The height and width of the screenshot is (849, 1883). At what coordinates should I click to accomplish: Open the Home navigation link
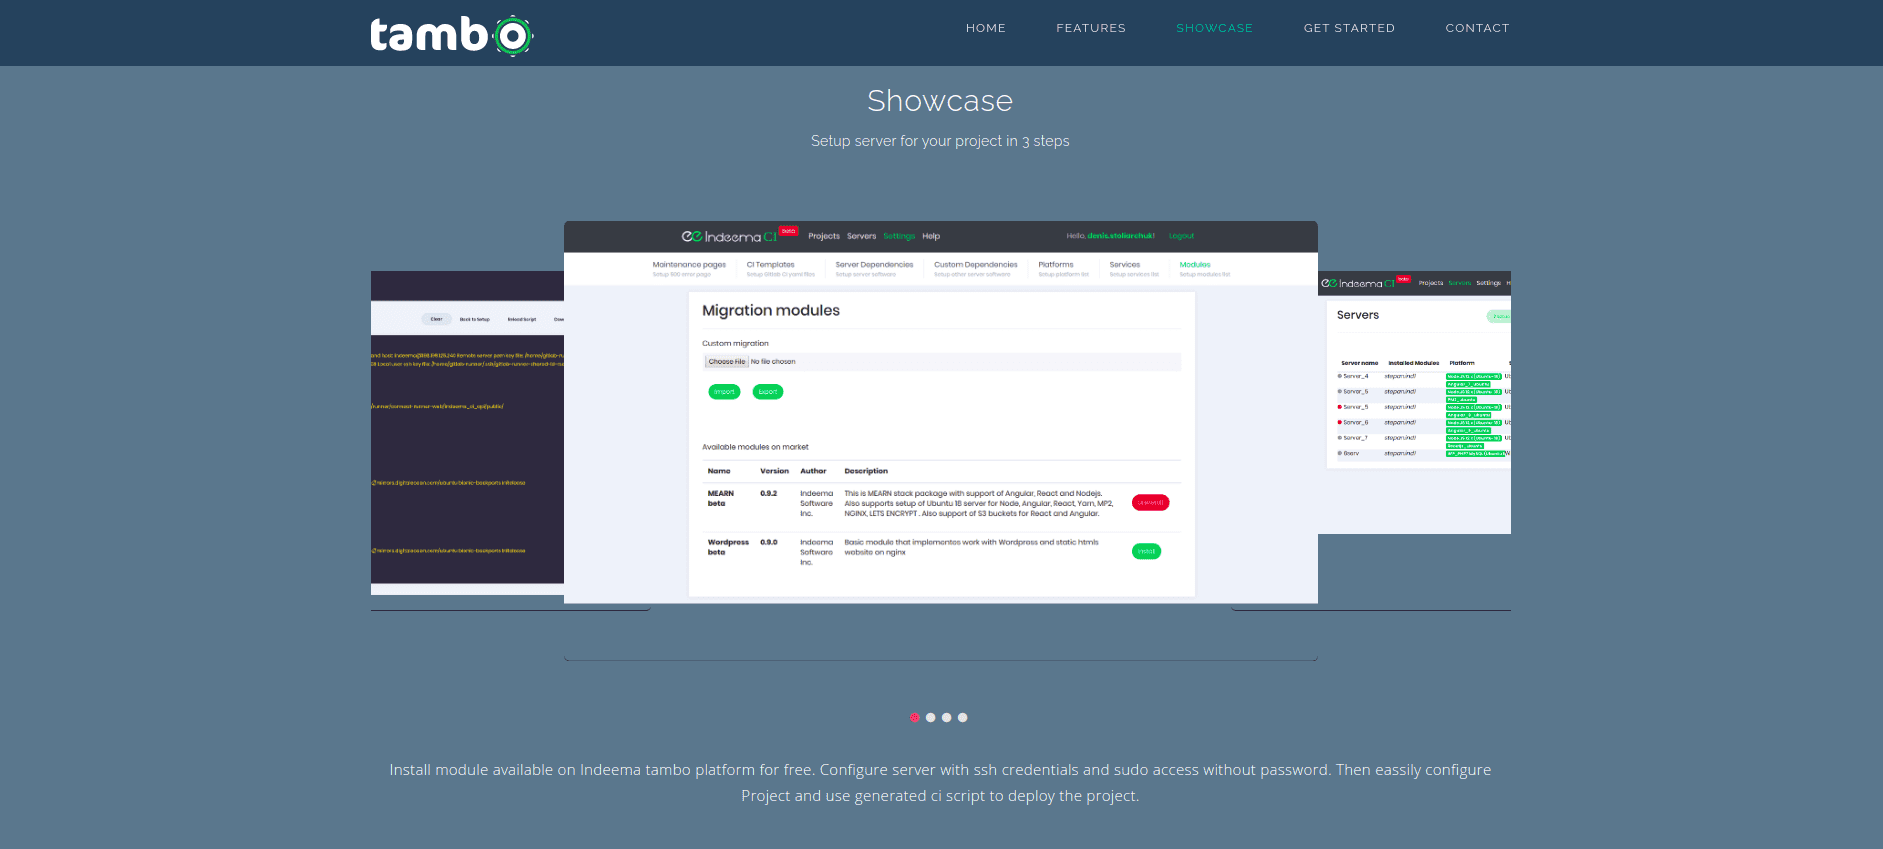click(985, 28)
